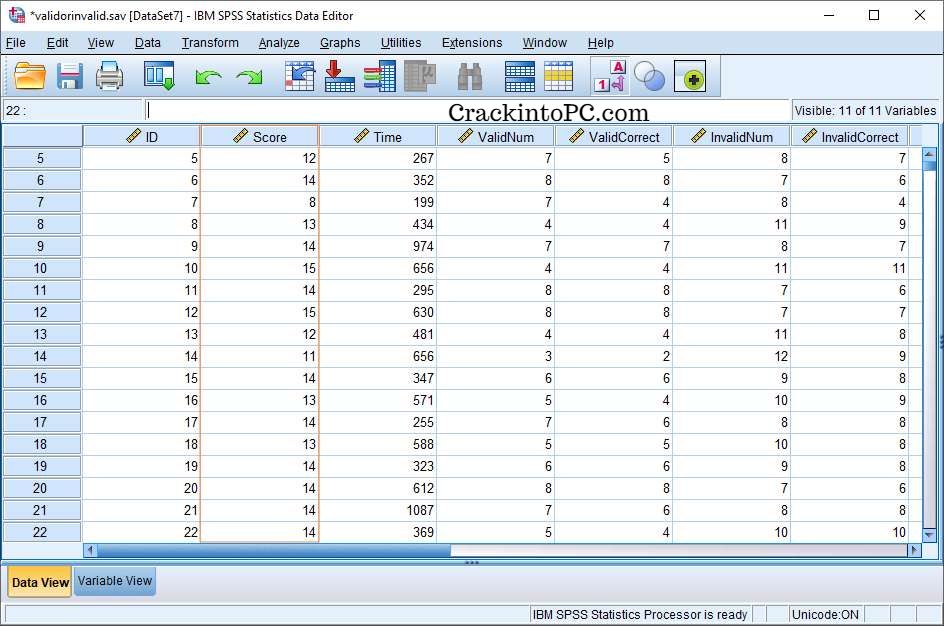Click horizontal scrollbar right arrow
944x626 pixels.
(914, 550)
